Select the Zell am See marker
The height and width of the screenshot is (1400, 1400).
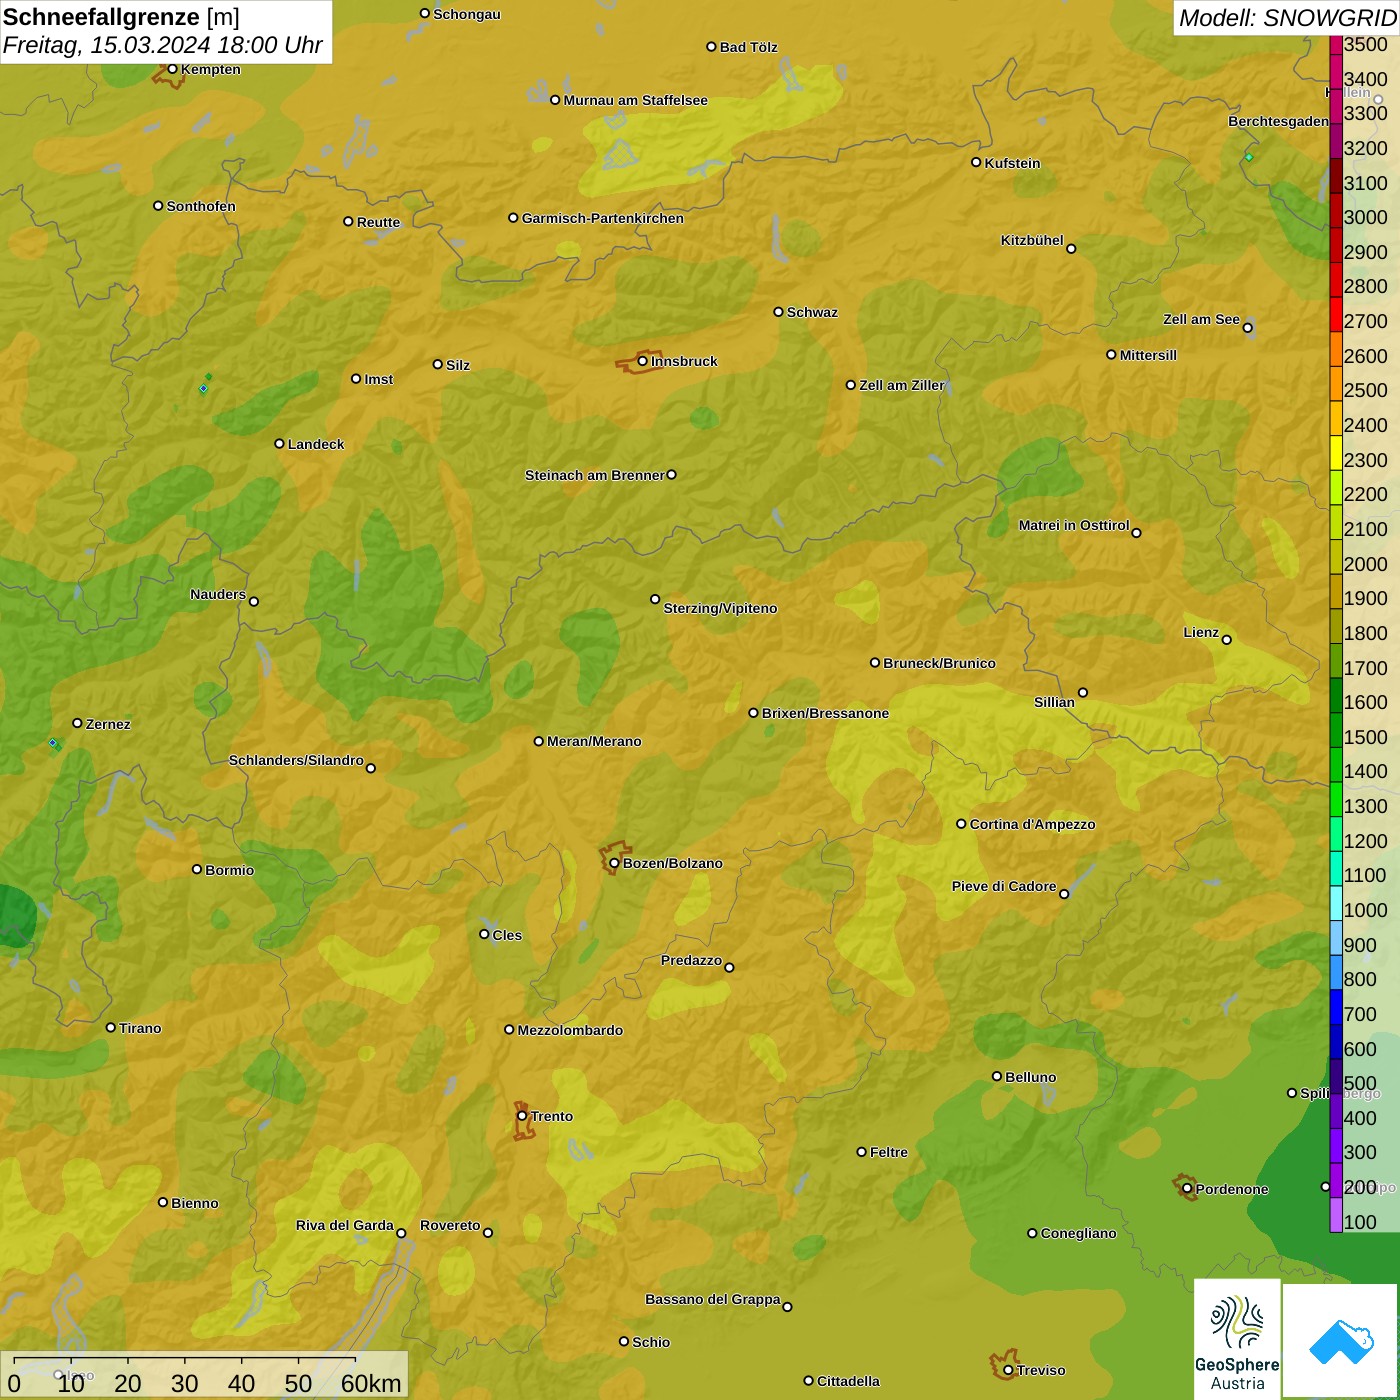[1248, 327]
